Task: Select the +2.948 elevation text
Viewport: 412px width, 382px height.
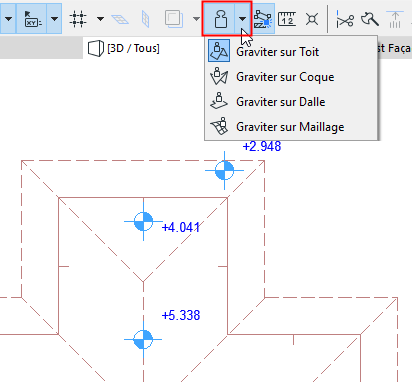Action: (262, 146)
